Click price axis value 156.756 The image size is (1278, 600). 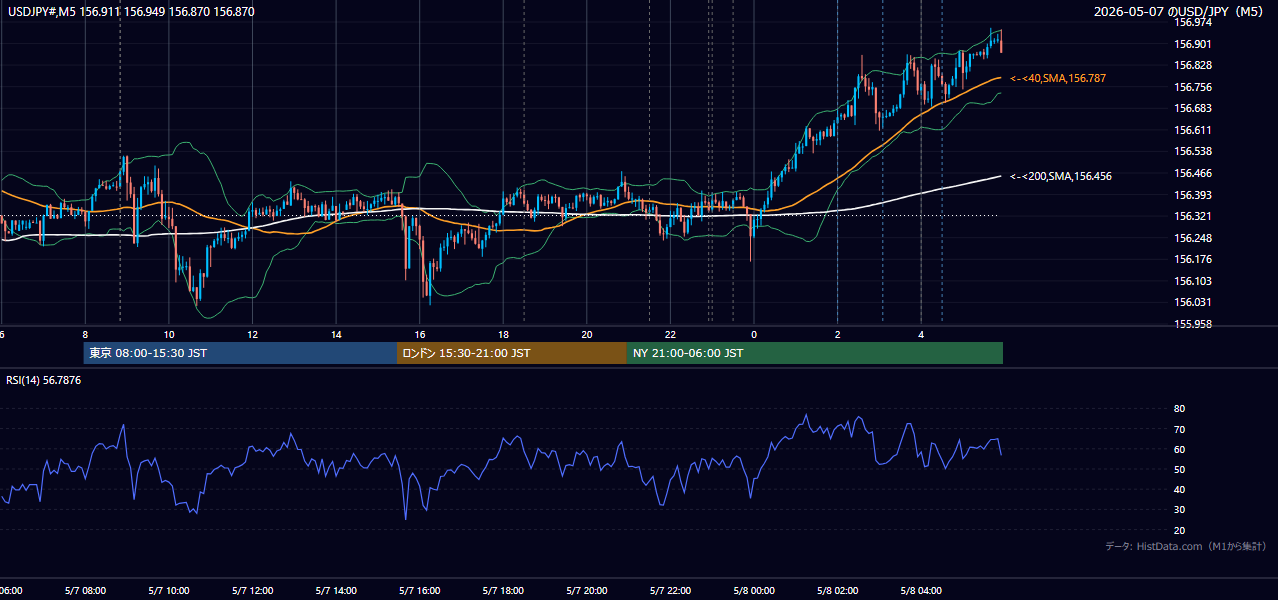(x=1193, y=87)
